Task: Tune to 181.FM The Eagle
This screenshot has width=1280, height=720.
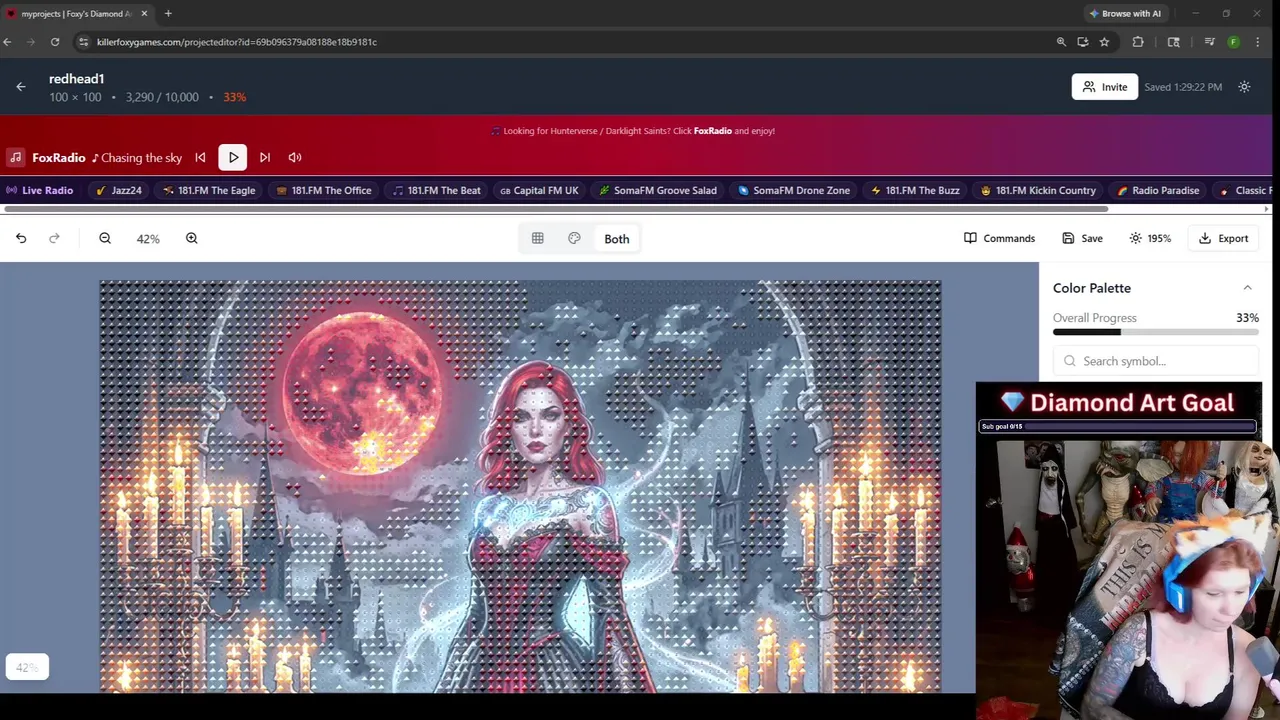Action: coord(209,190)
